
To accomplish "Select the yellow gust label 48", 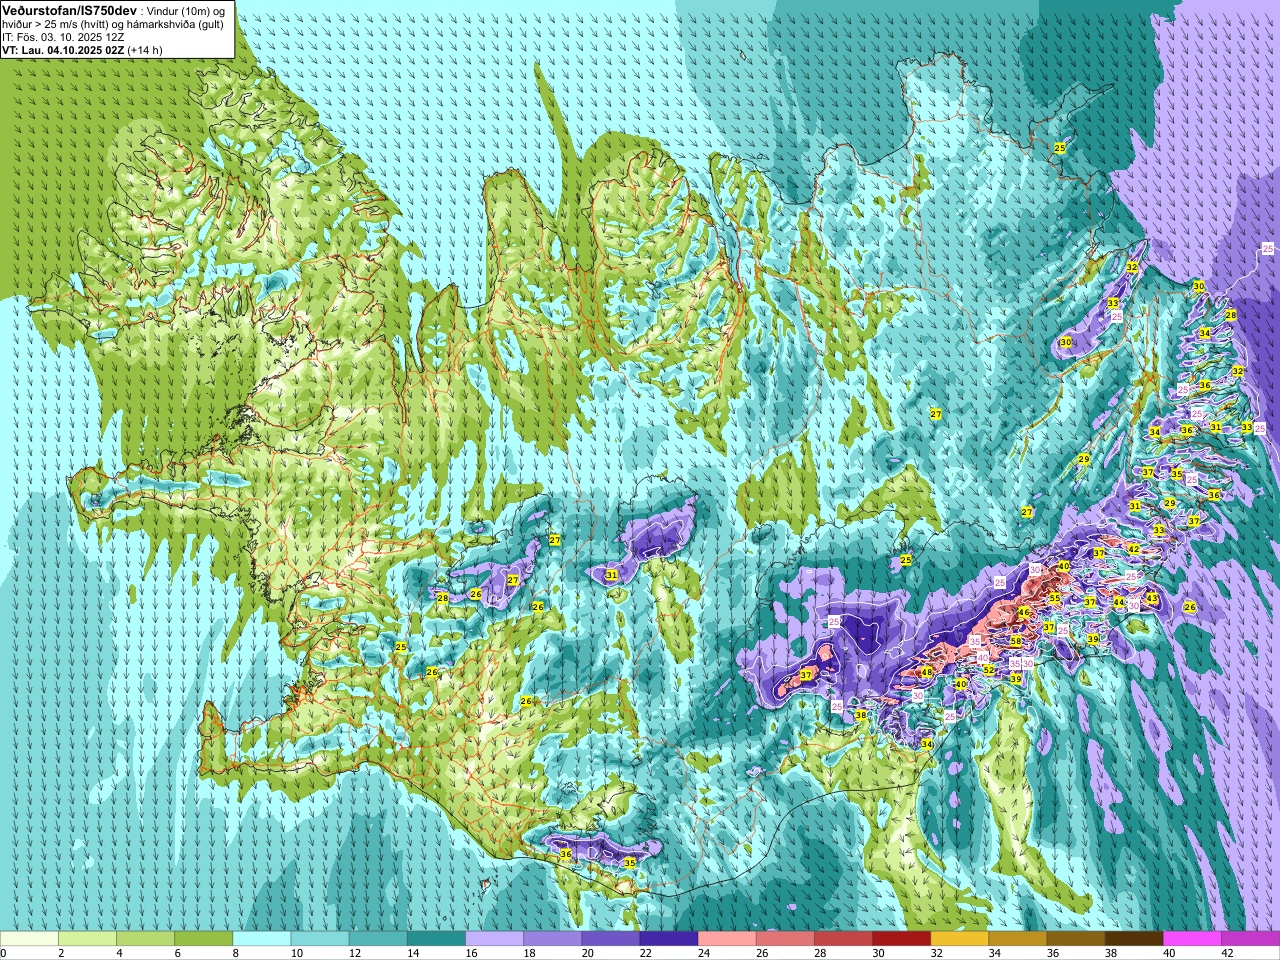I will click(927, 672).
